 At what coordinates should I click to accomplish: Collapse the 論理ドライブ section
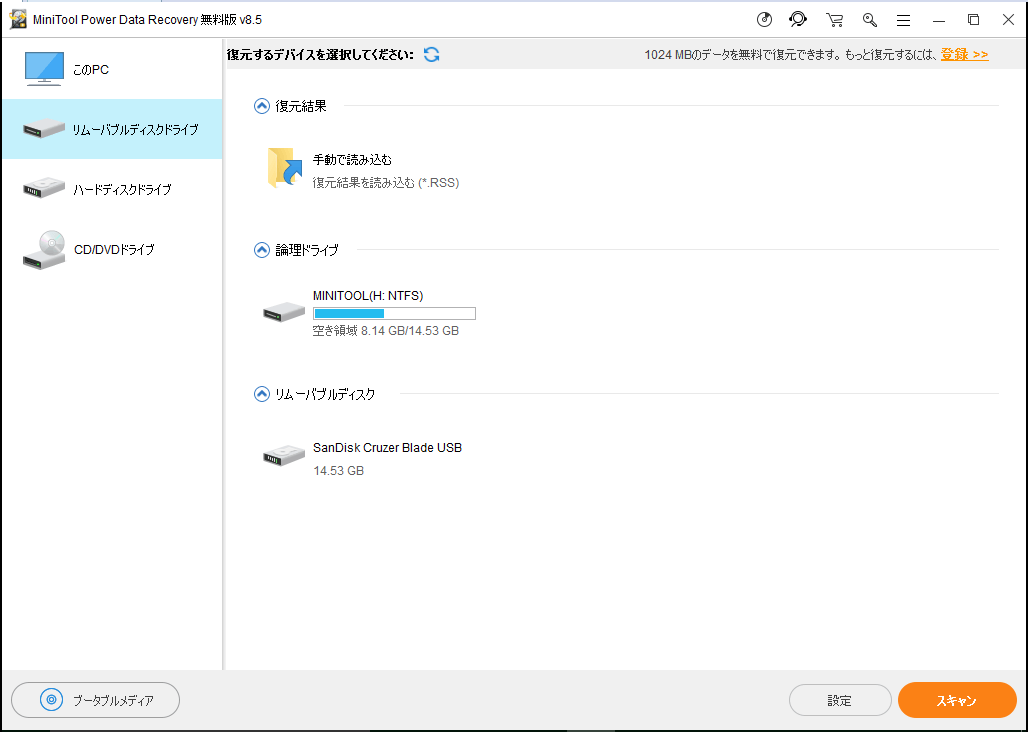click(261, 250)
